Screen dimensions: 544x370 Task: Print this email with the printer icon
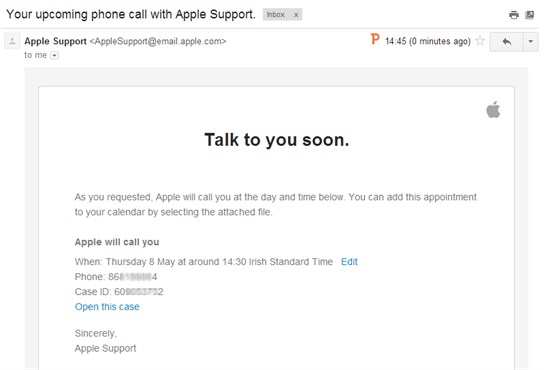coord(514,15)
